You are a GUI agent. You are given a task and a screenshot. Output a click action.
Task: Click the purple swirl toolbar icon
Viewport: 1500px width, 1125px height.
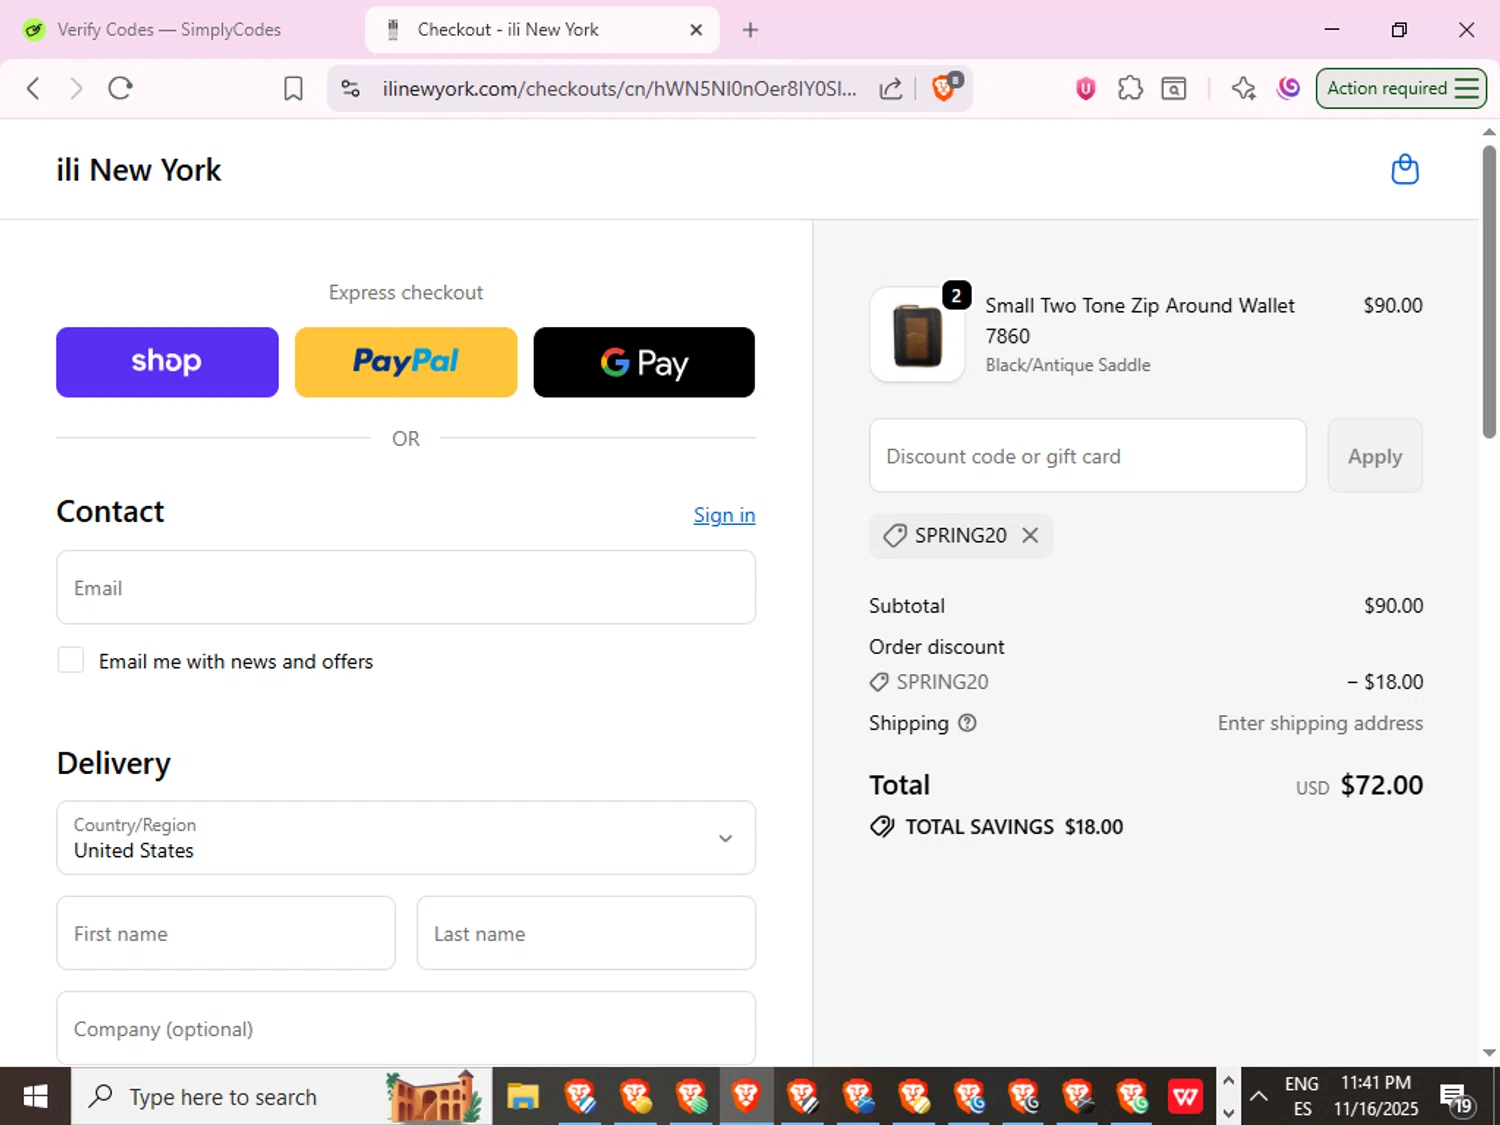1289,88
